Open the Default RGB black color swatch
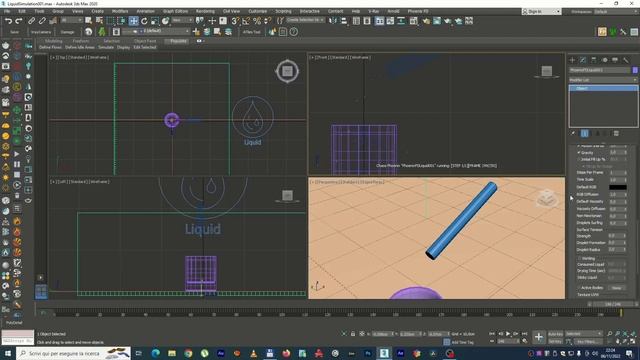This screenshot has height=360, width=640. click(618, 187)
